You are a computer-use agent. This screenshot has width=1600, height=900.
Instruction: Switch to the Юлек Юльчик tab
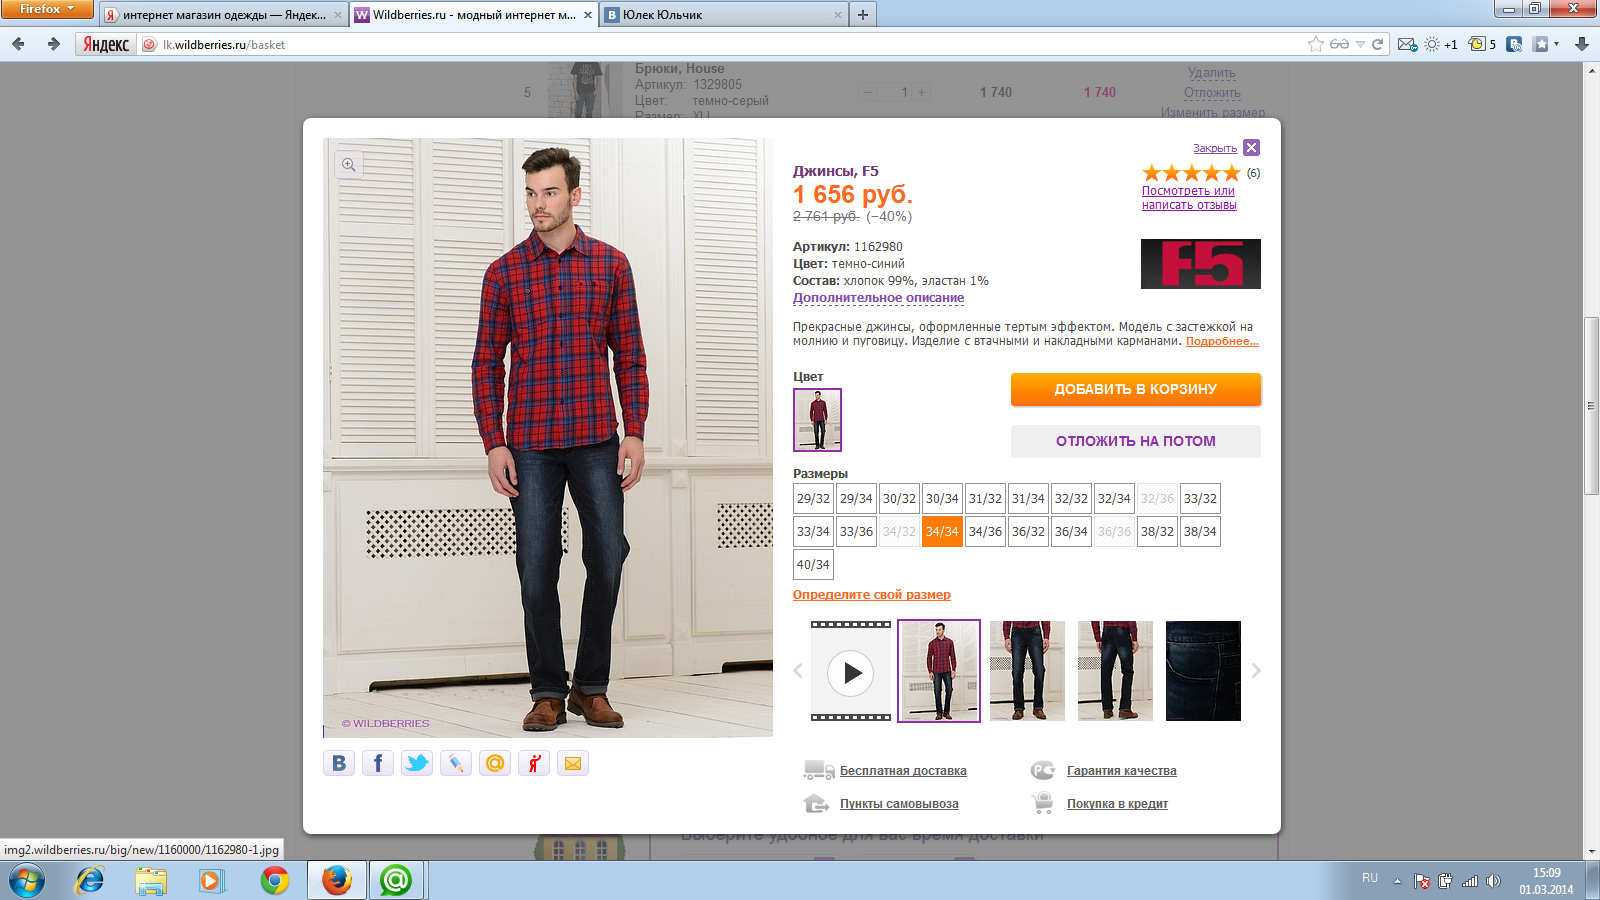(x=724, y=15)
